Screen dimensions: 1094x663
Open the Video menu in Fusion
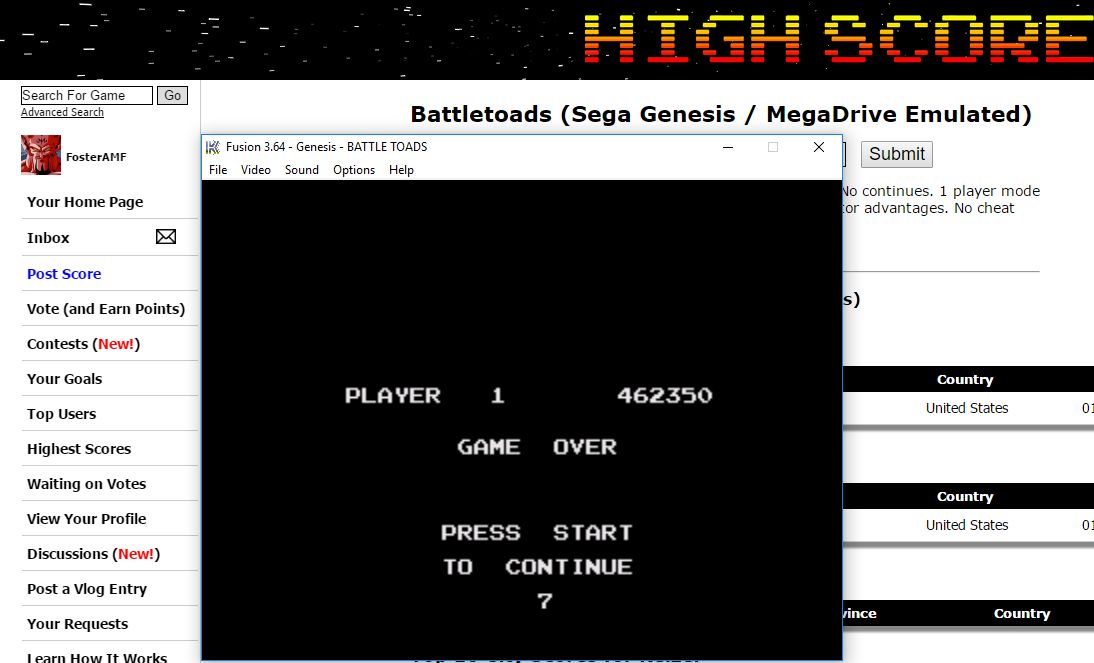pos(255,170)
